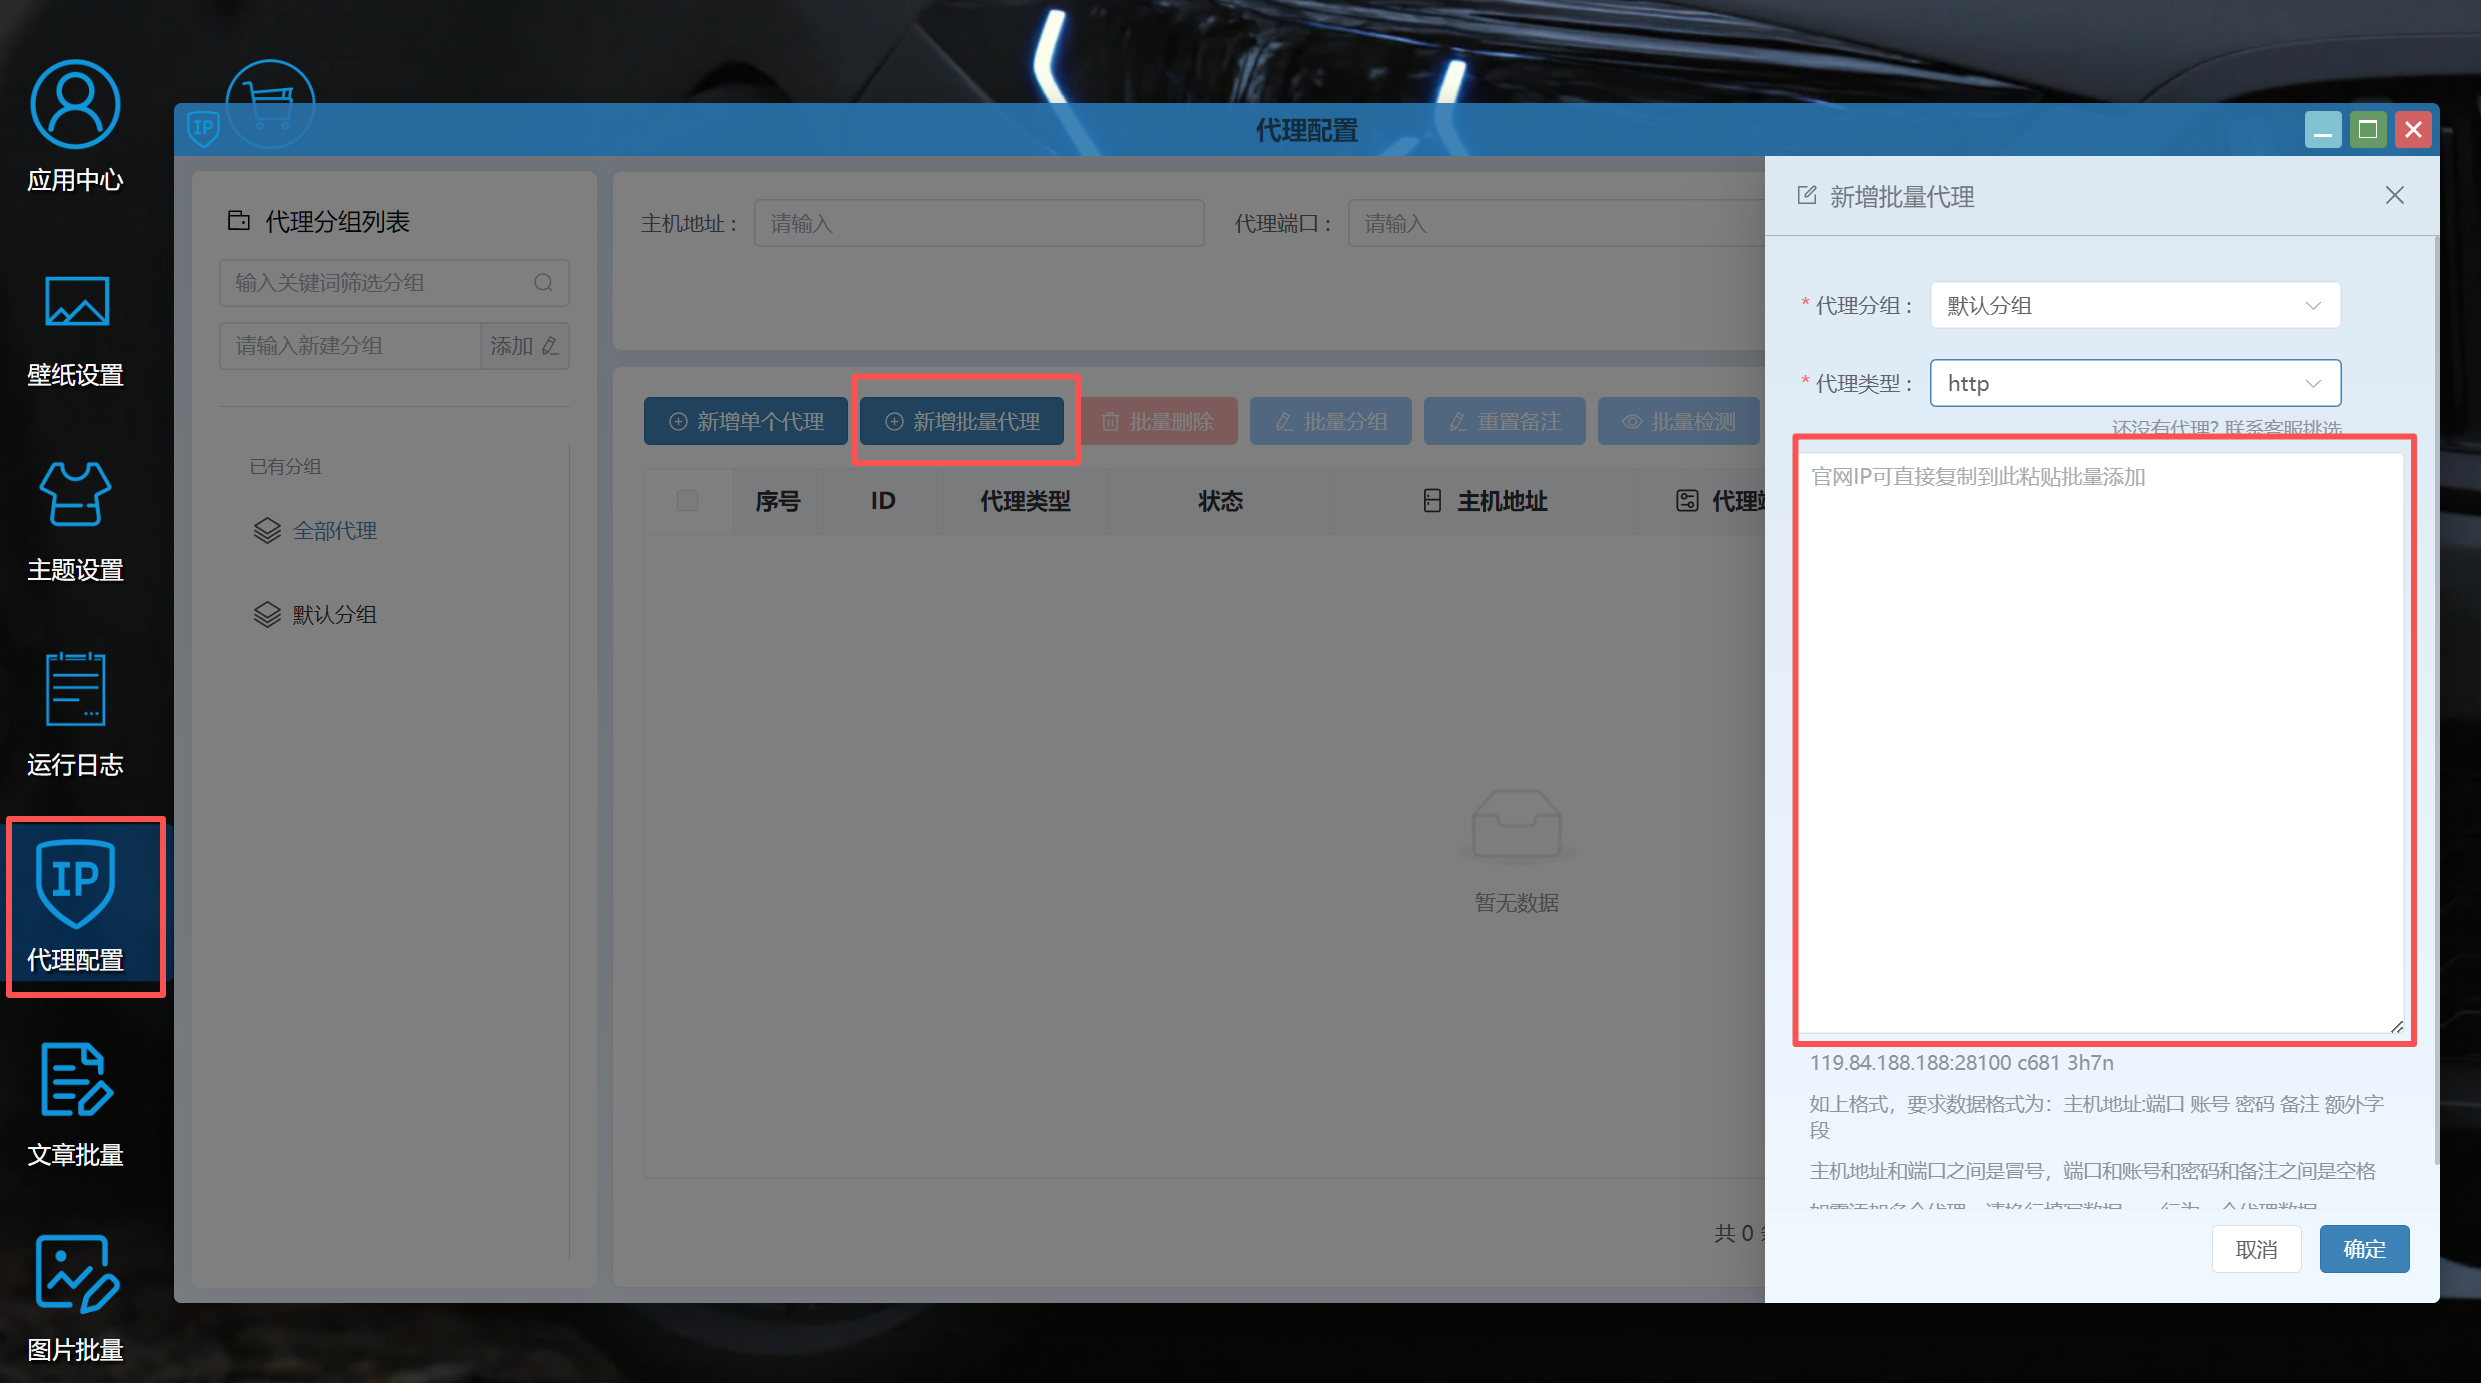Image resolution: width=2481 pixels, height=1383 pixels.
Task: Click the 取消 cancel button
Action: click(x=2256, y=1249)
